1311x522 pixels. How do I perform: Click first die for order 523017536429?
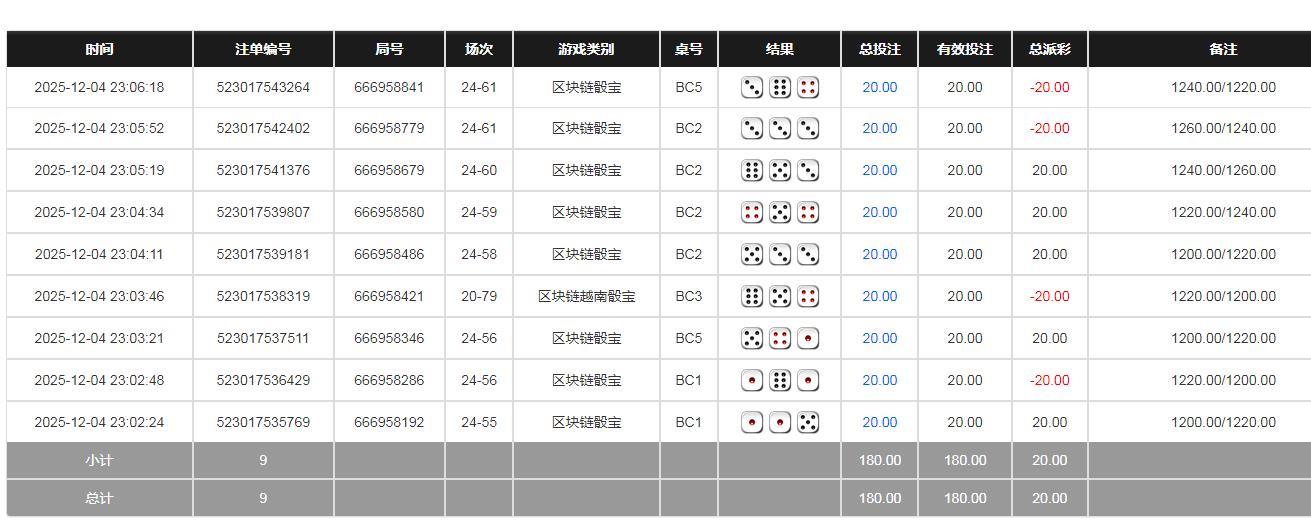(752, 381)
